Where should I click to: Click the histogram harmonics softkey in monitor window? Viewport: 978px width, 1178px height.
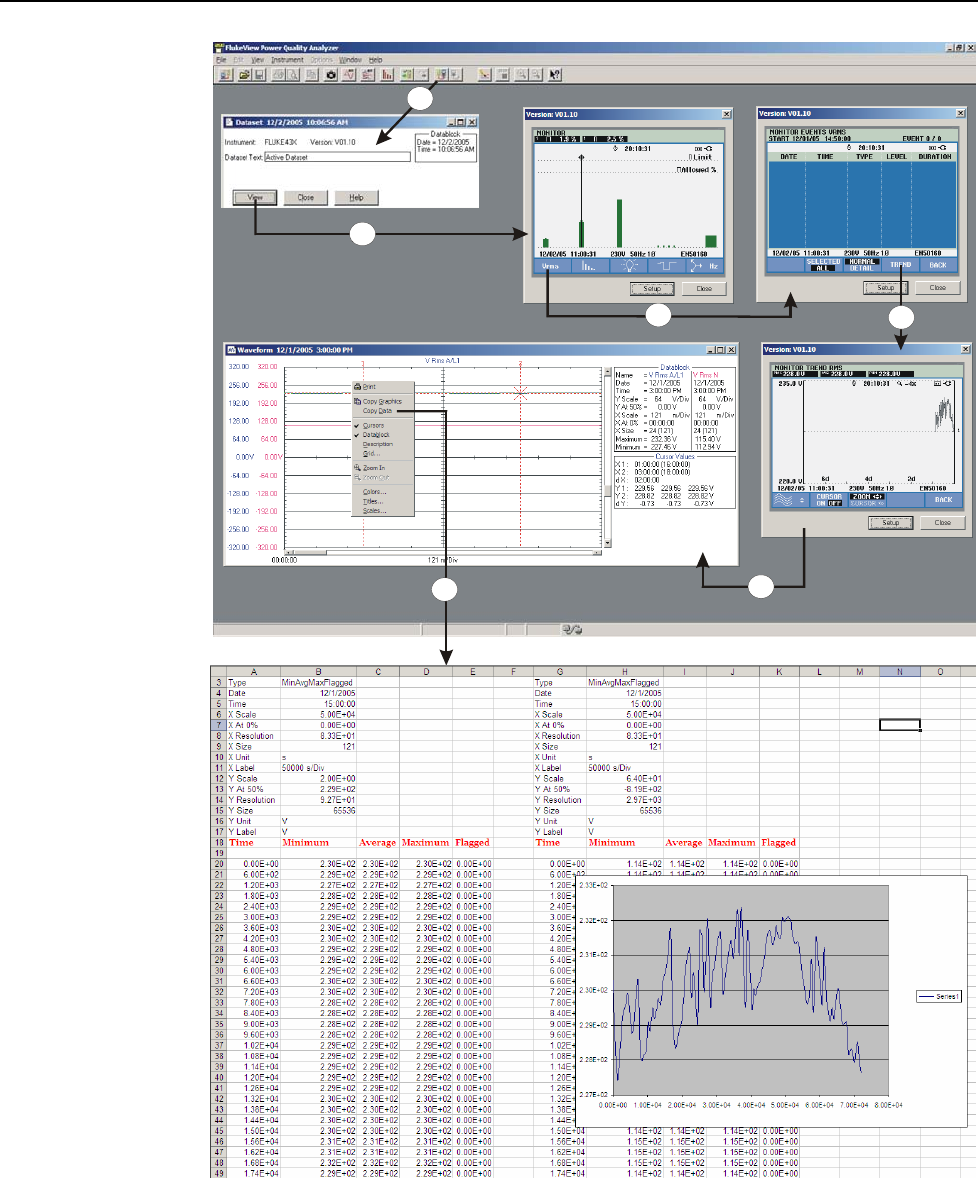click(590, 266)
